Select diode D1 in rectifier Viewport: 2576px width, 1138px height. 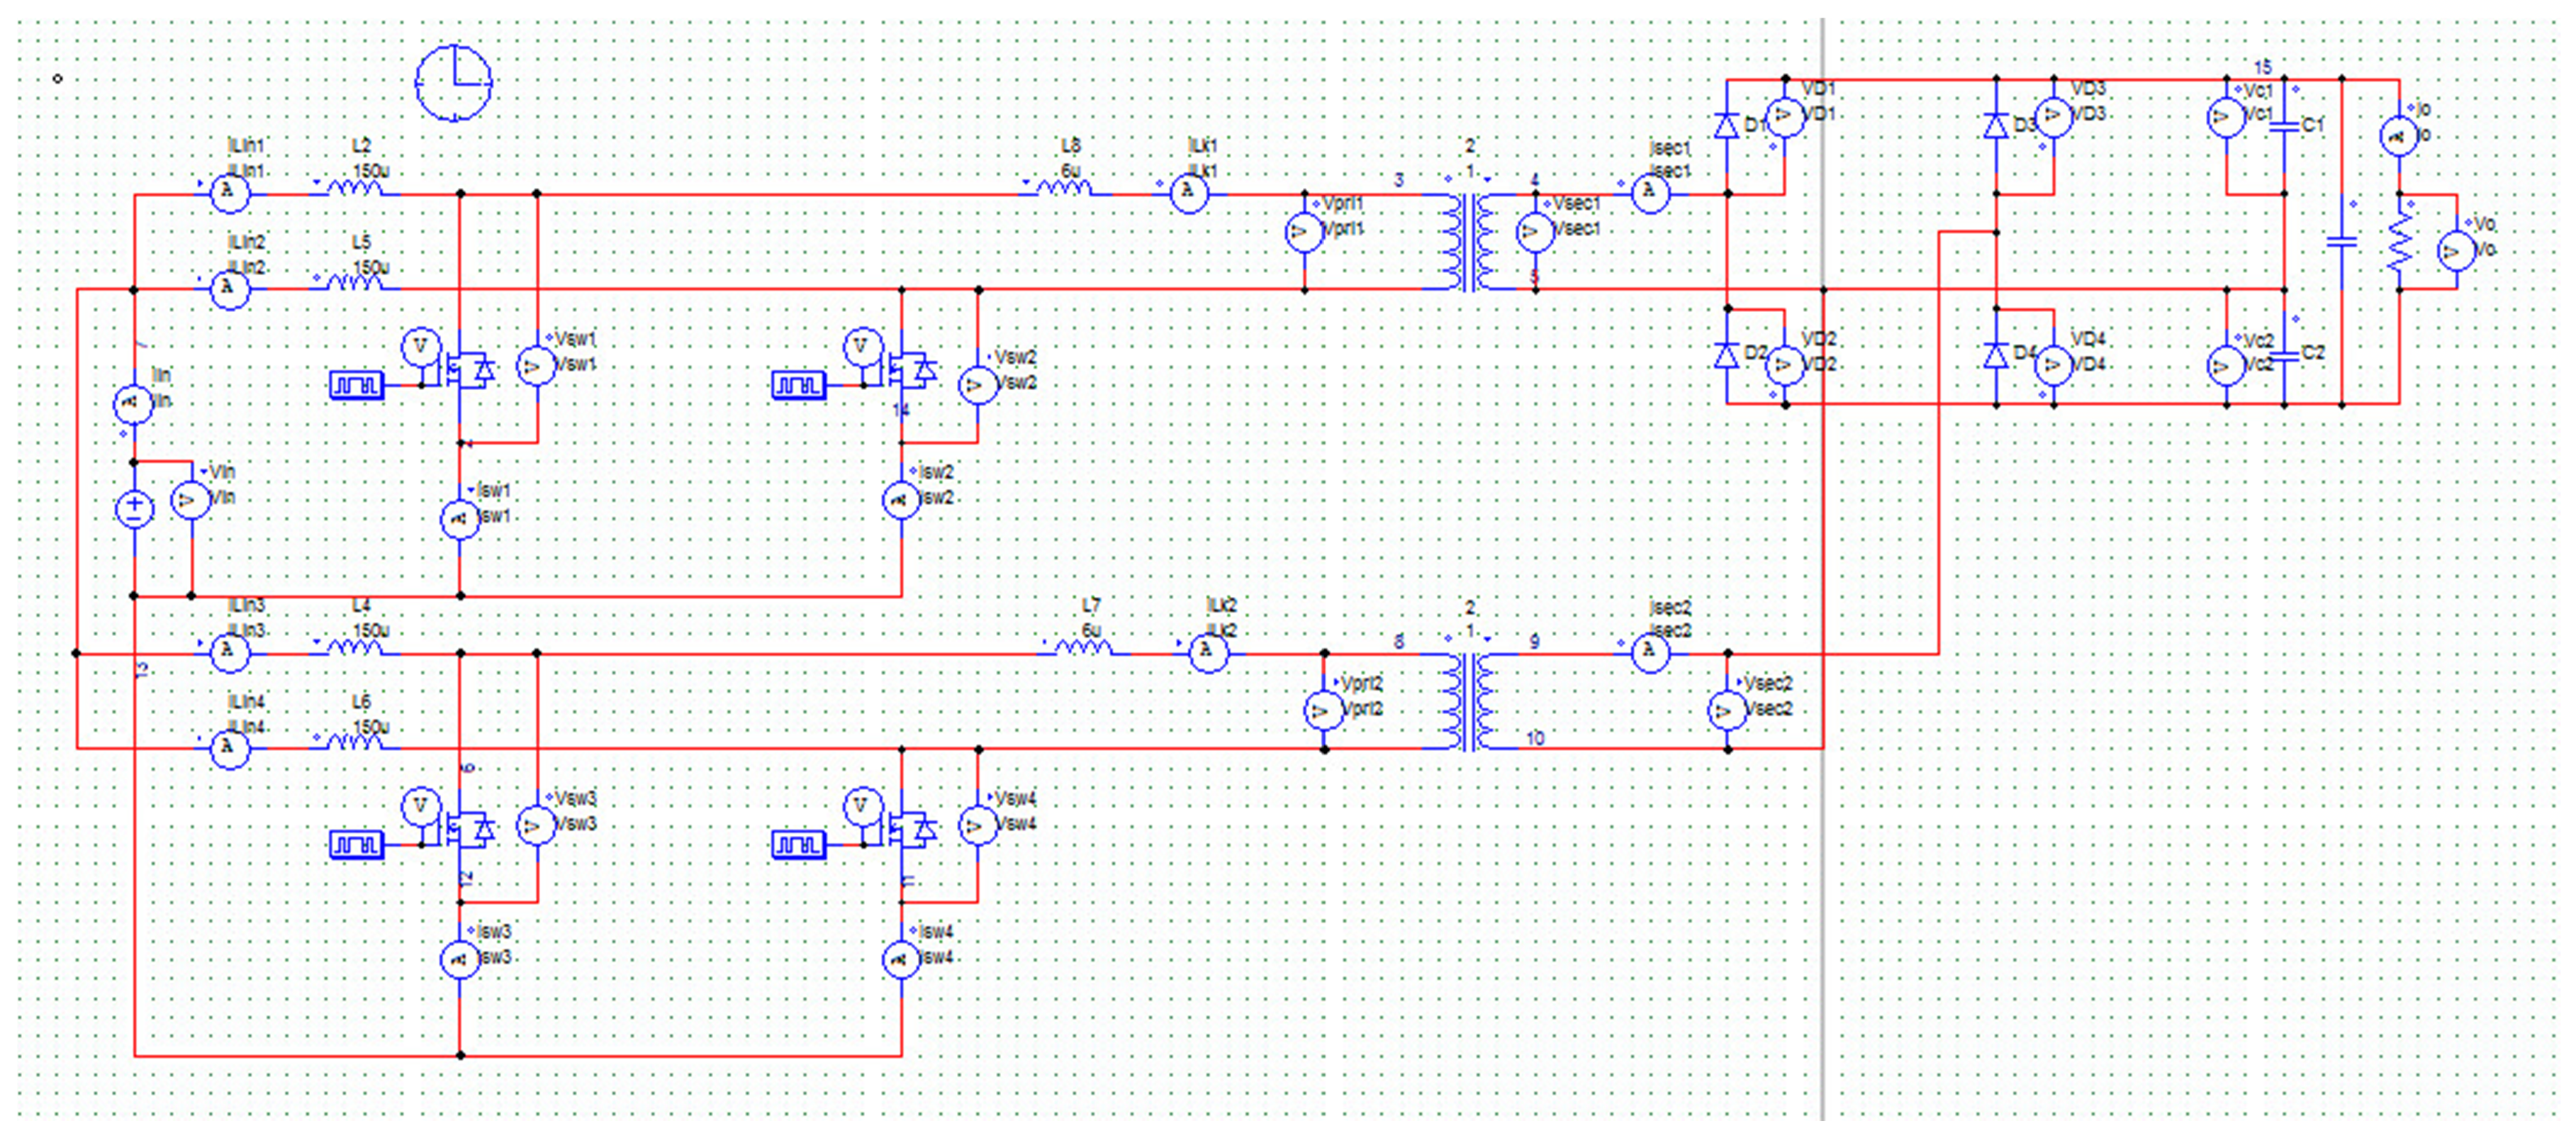(x=1727, y=127)
